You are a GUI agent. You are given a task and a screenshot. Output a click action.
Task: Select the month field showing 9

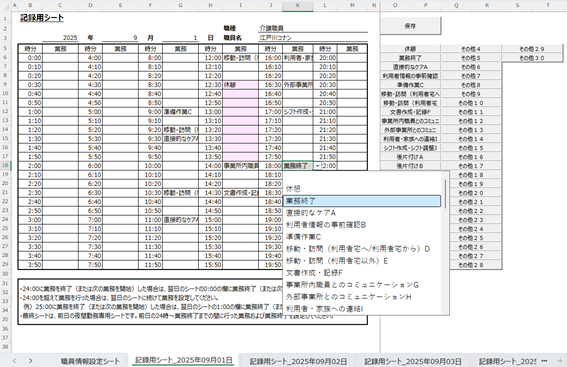(x=120, y=38)
